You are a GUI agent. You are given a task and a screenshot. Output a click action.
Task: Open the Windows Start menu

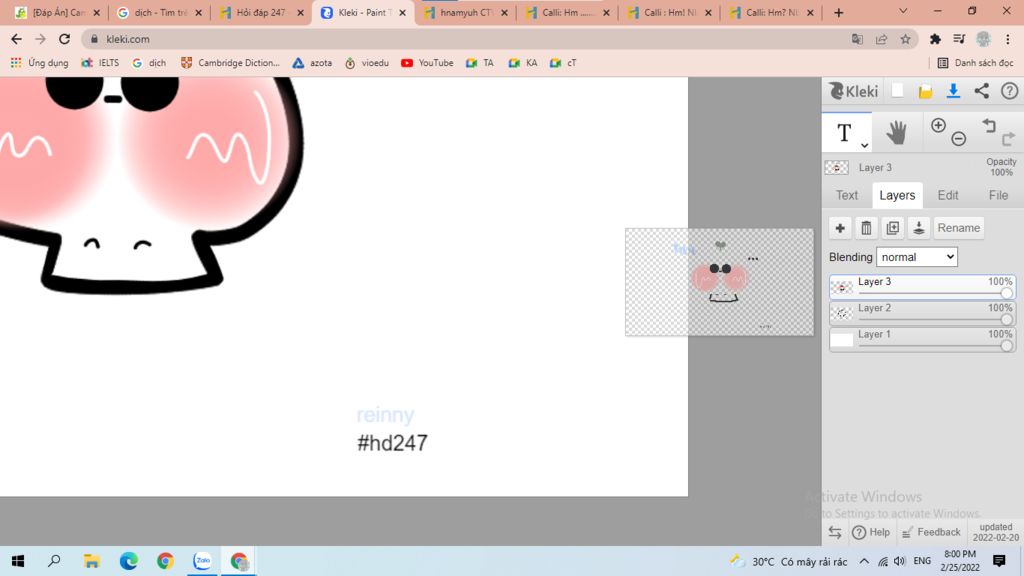[x=18, y=561]
